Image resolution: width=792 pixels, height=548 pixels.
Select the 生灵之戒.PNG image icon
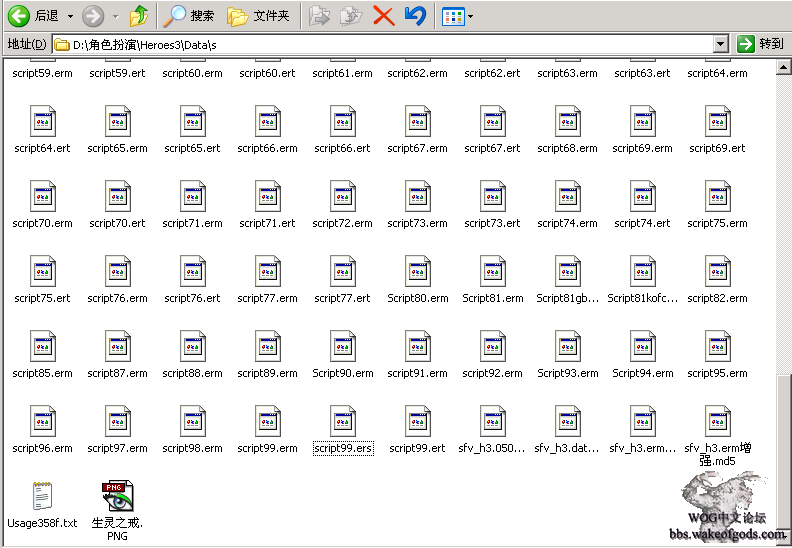(x=117, y=496)
